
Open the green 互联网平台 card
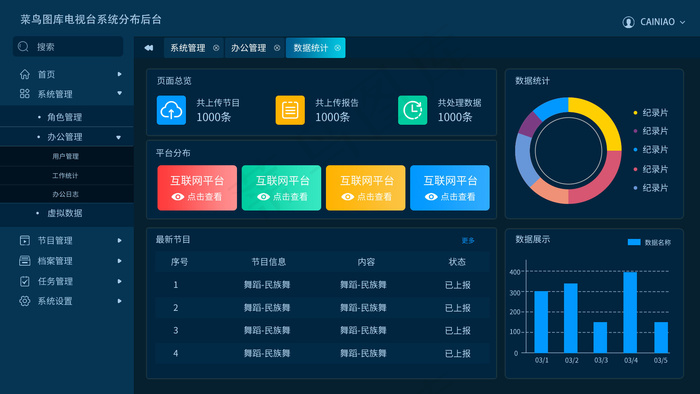(x=281, y=188)
